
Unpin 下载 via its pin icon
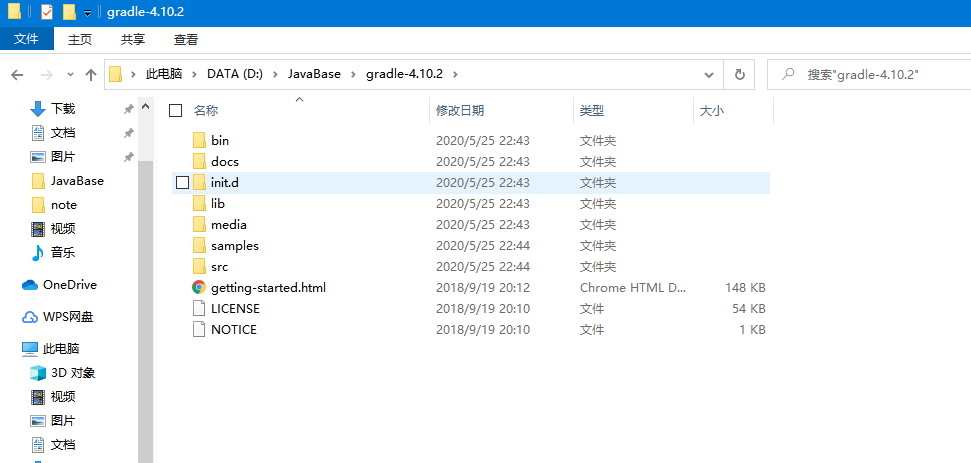[x=128, y=110]
